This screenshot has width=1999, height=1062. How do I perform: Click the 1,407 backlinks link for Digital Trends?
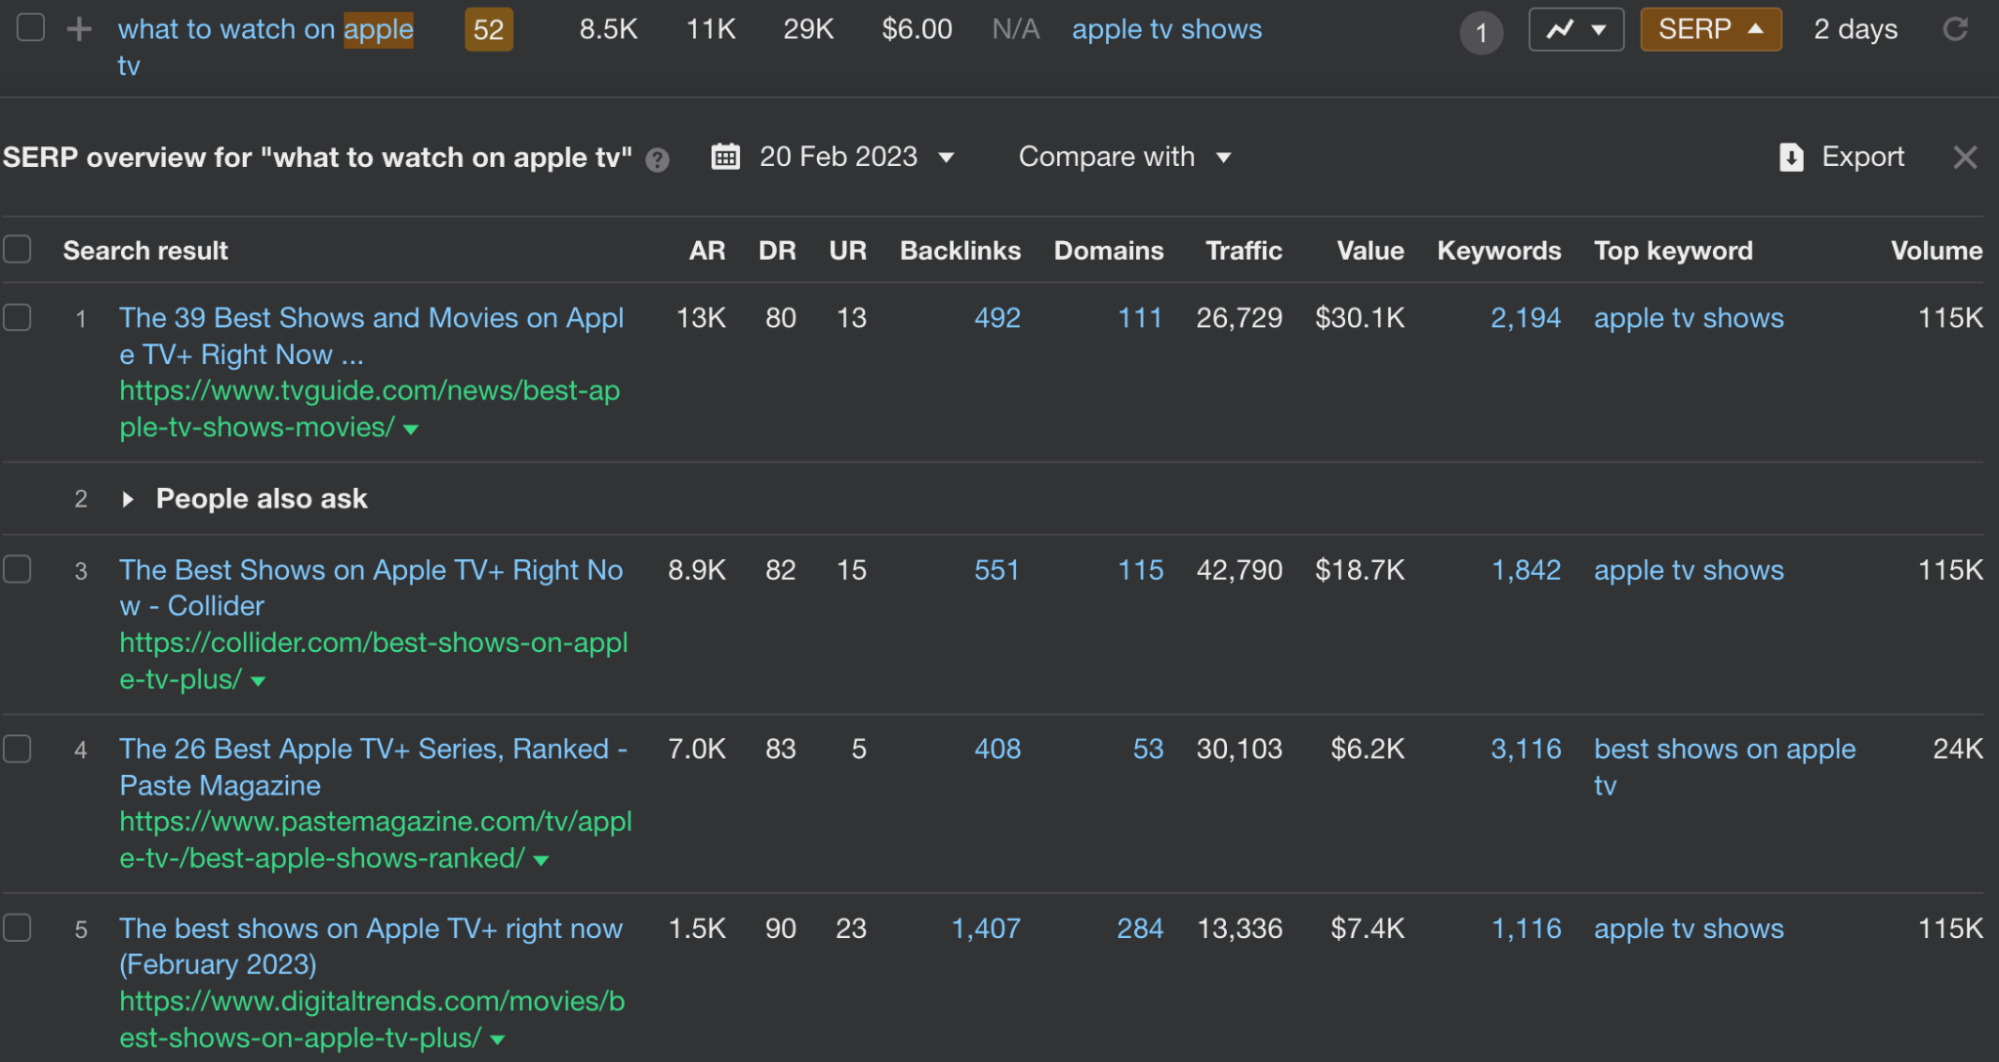tap(987, 929)
